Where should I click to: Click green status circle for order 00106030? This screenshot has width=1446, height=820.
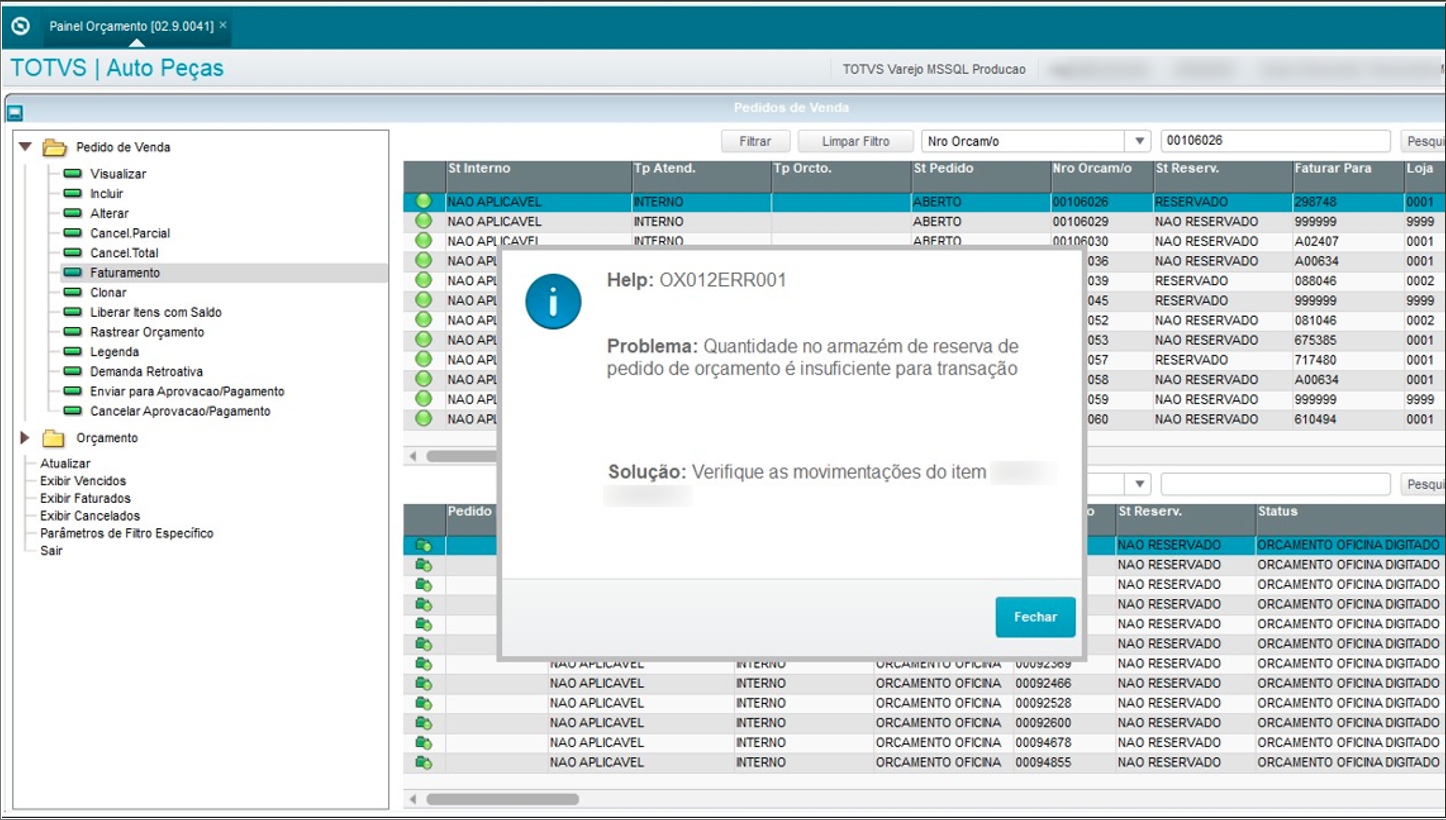[x=423, y=241]
